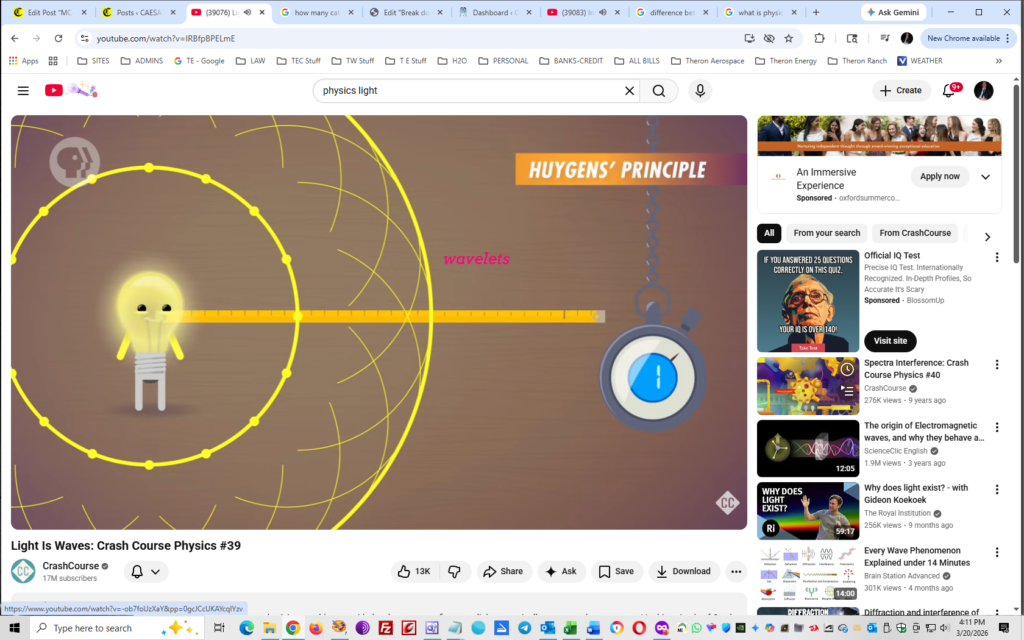Clear the search box with X

pos(629,90)
